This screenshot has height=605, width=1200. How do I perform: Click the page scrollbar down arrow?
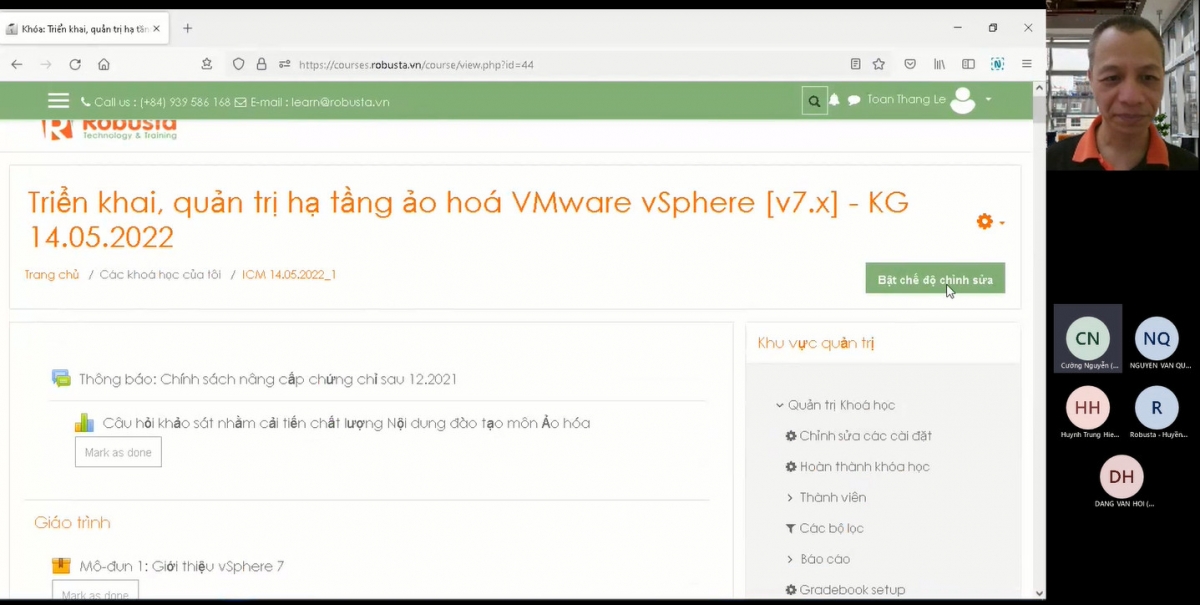1039,593
